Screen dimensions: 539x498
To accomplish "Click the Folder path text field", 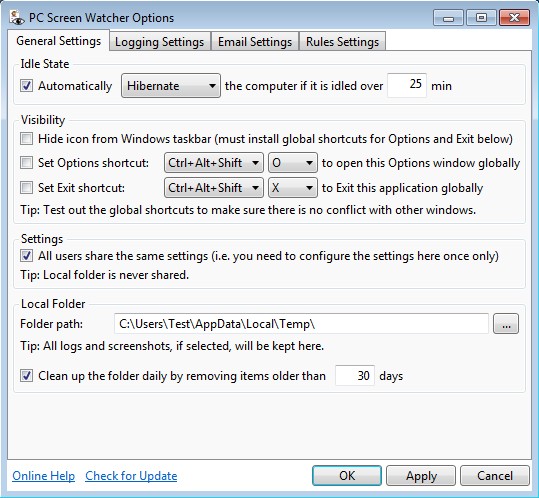I will (x=301, y=323).
